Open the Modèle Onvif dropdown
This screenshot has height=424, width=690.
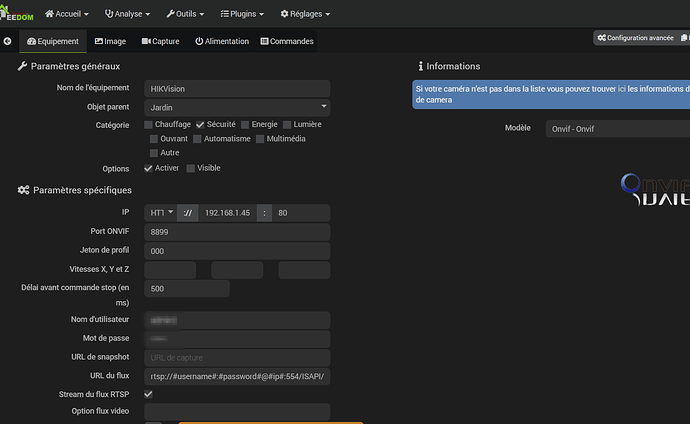618,129
